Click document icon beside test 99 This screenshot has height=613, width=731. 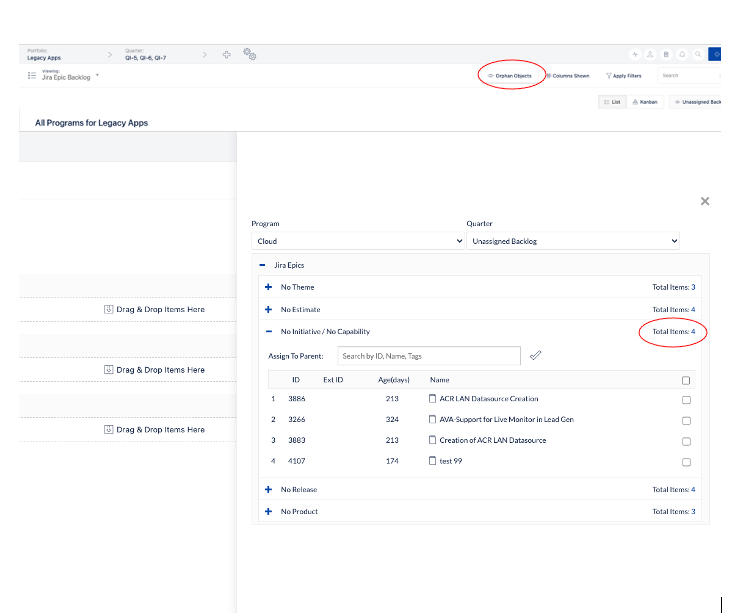coord(432,461)
